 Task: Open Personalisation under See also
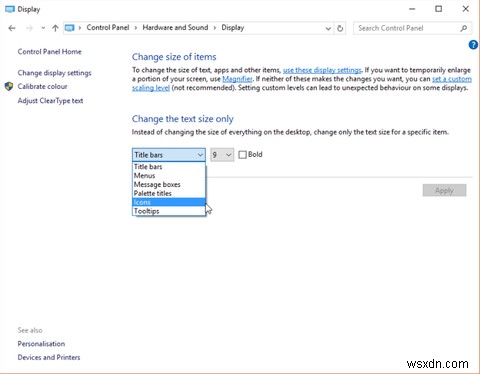pos(41,344)
